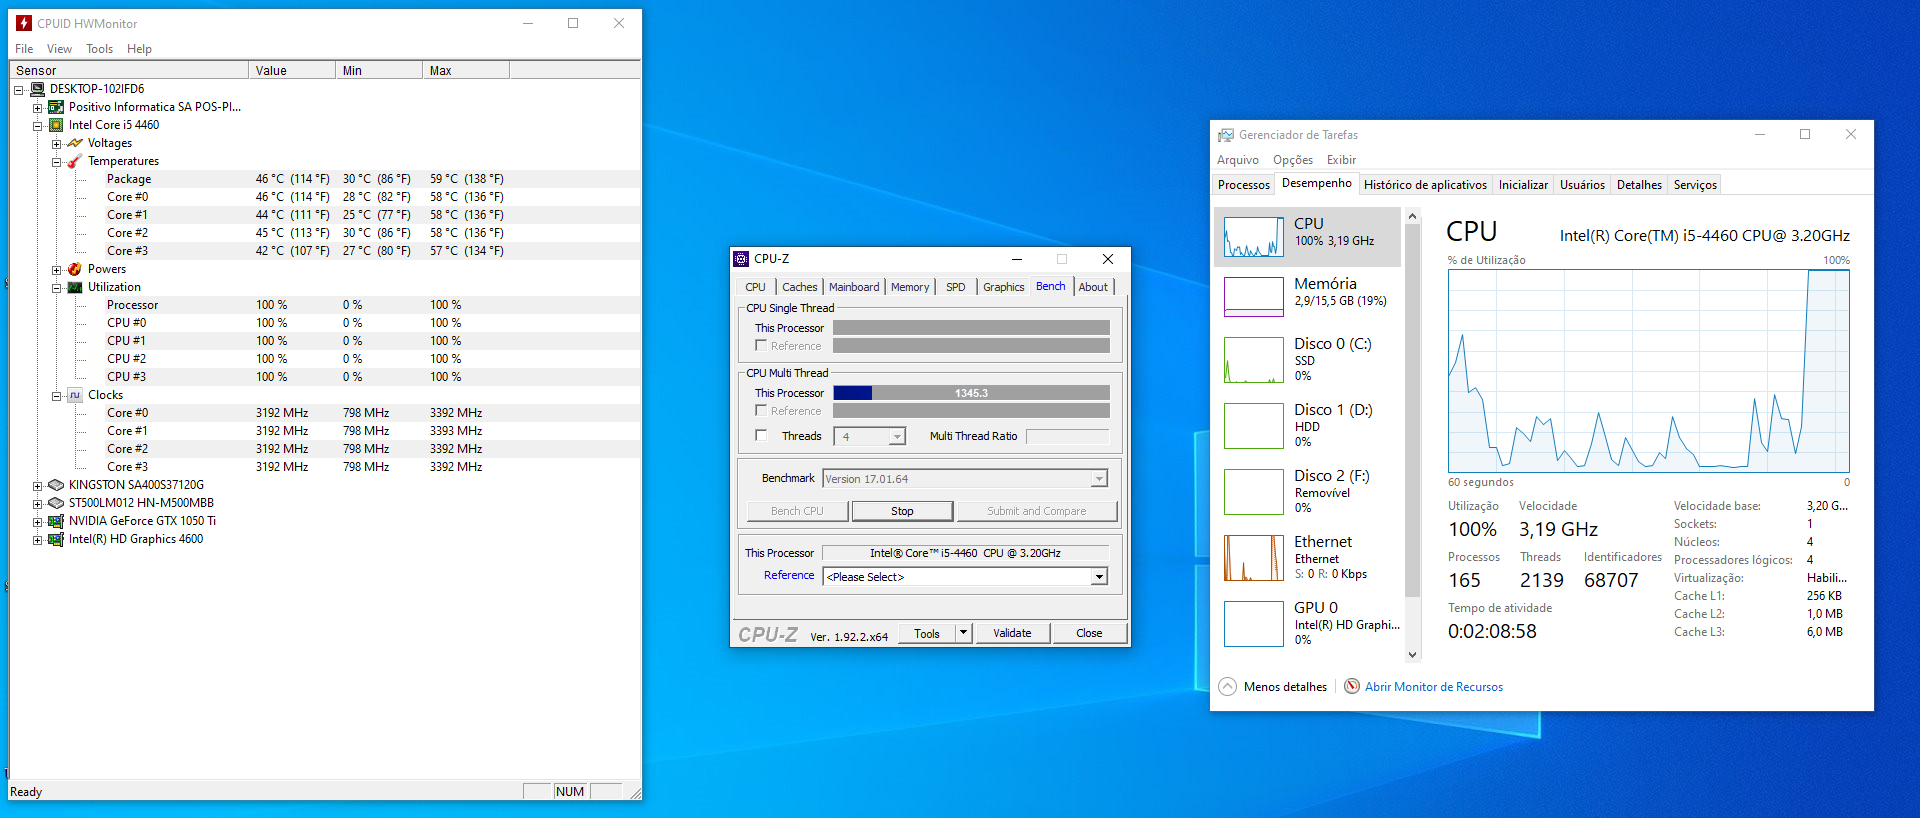
Task: Enable Single Thread Reference checkbox
Action: pyautogui.click(x=761, y=345)
